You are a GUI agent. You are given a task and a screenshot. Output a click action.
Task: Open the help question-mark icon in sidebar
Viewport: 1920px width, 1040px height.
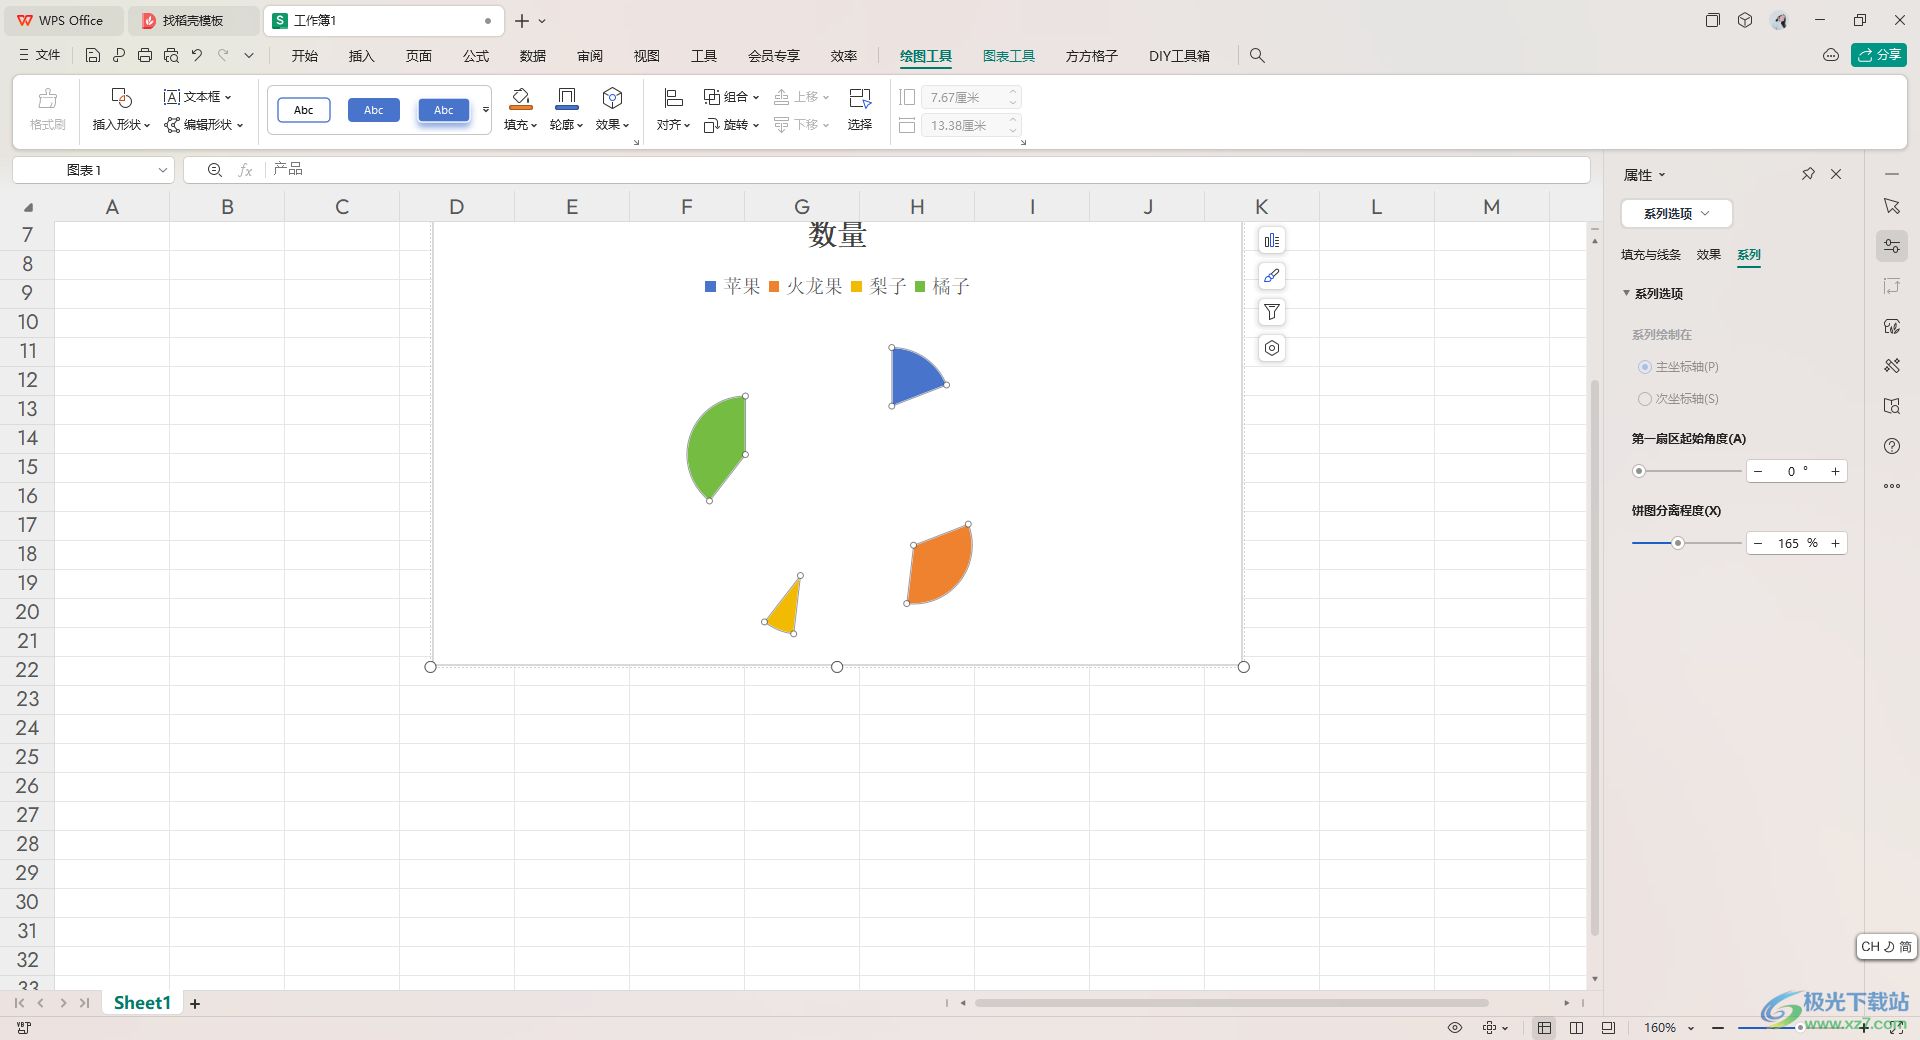click(1892, 446)
